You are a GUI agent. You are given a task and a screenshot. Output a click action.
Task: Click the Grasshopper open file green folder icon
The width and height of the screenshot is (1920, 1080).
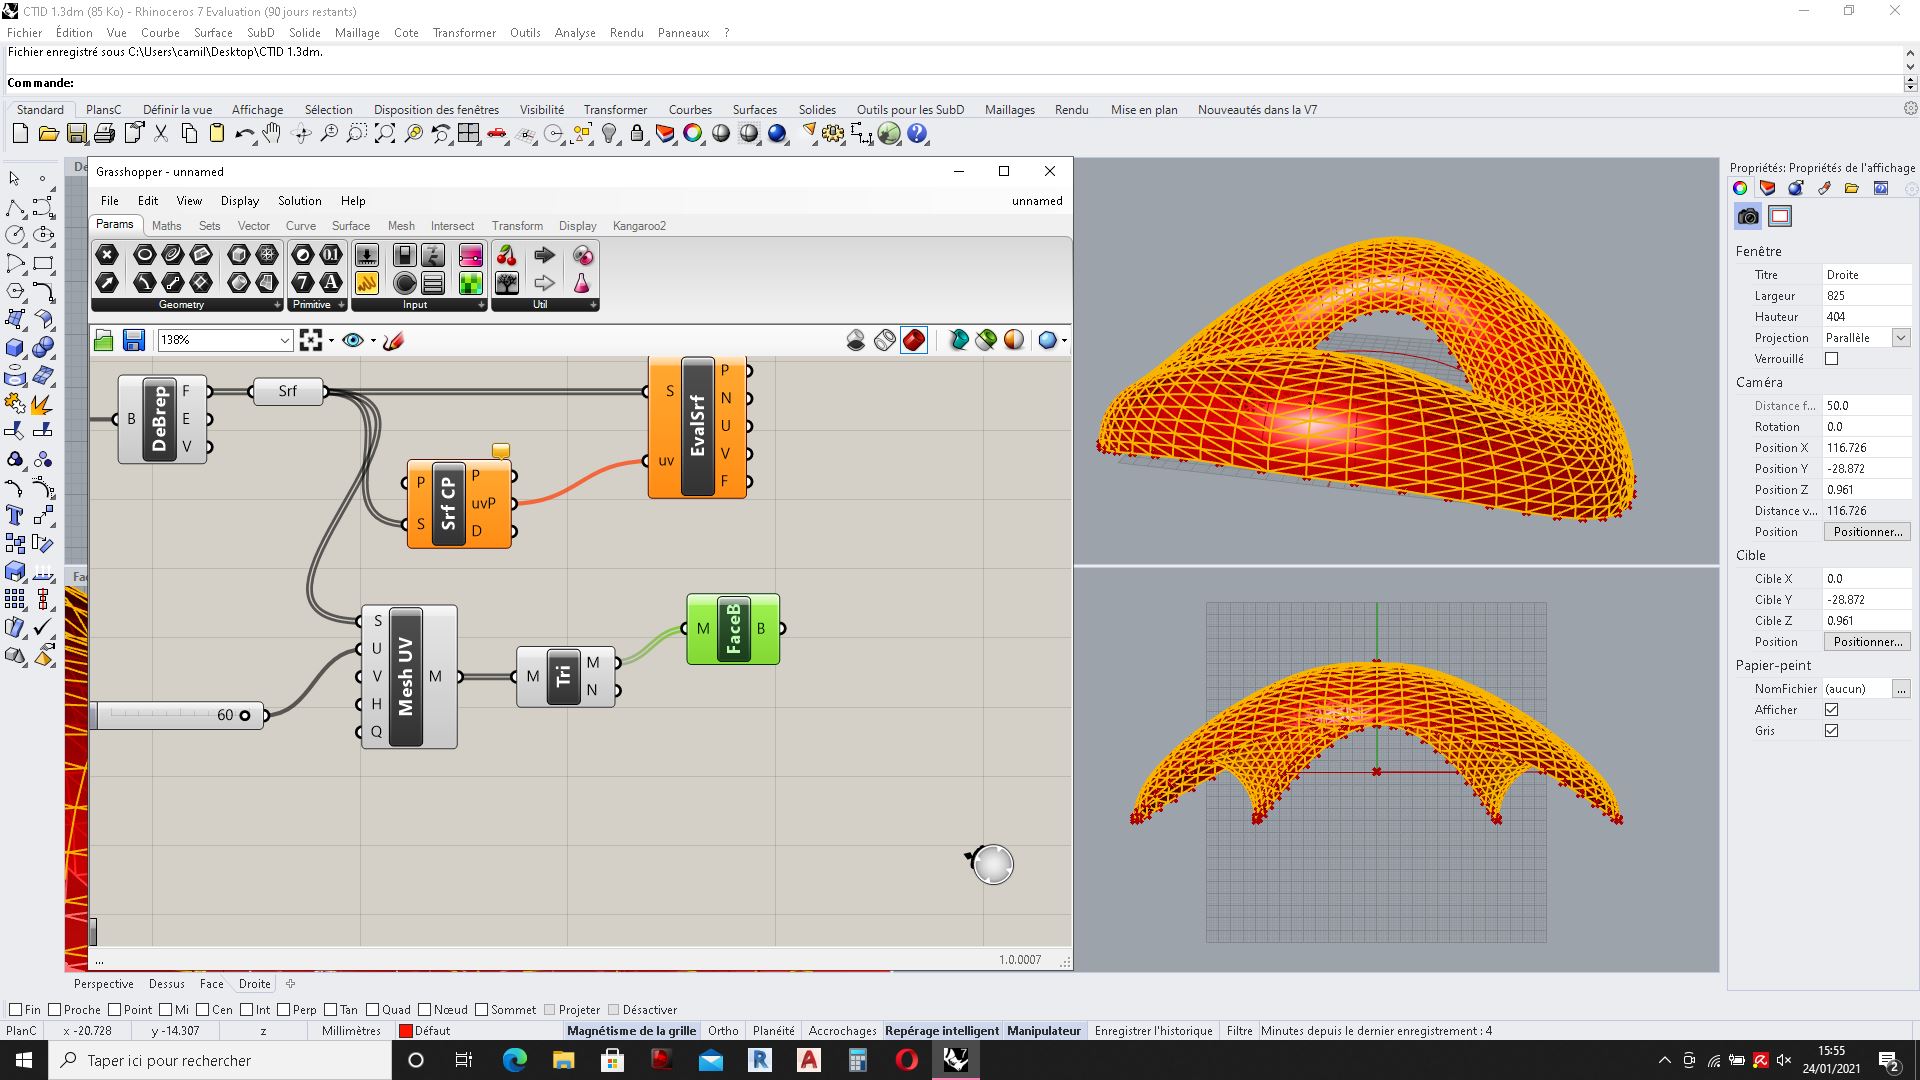tap(104, 341)
